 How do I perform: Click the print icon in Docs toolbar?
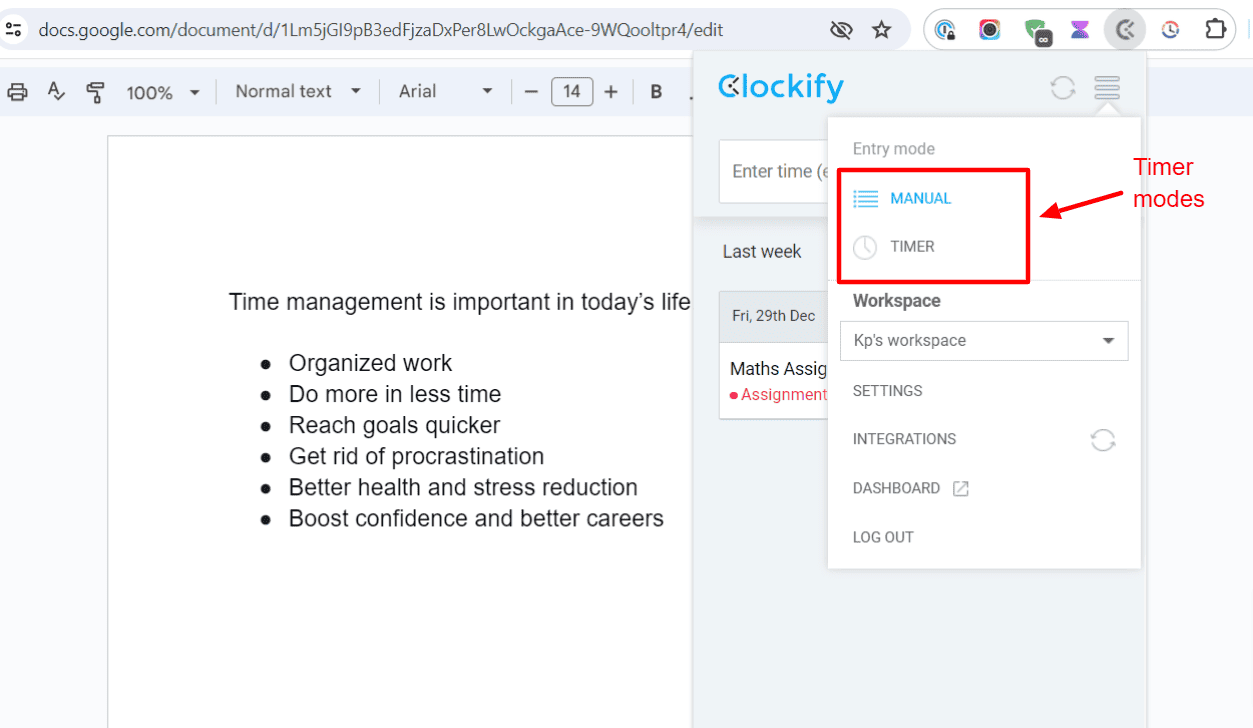(x=18, y=93)
